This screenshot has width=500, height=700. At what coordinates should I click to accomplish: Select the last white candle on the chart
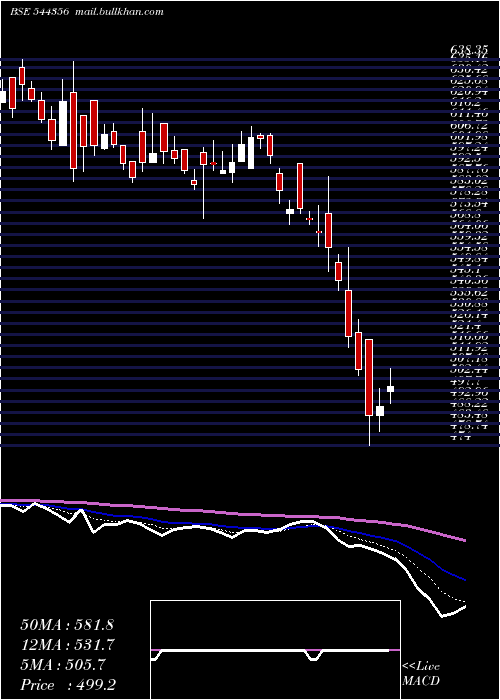[x=390, y=389]
